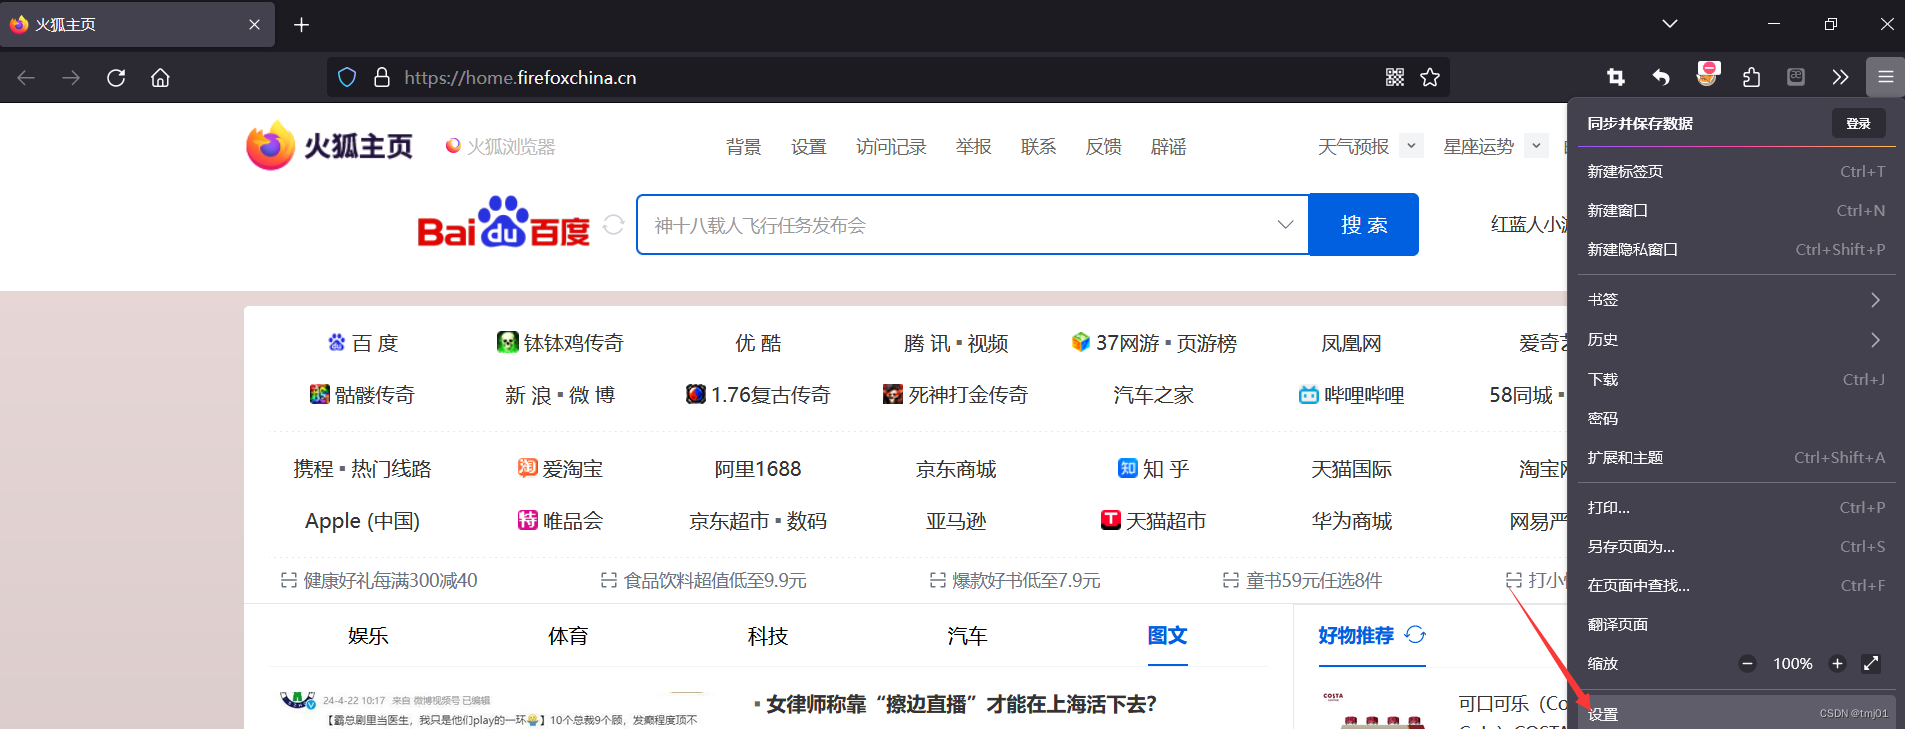Open 扩展和主题 from the menu
The width and height of the screenshot is (1905, 729).
(x=1737, y=457)
